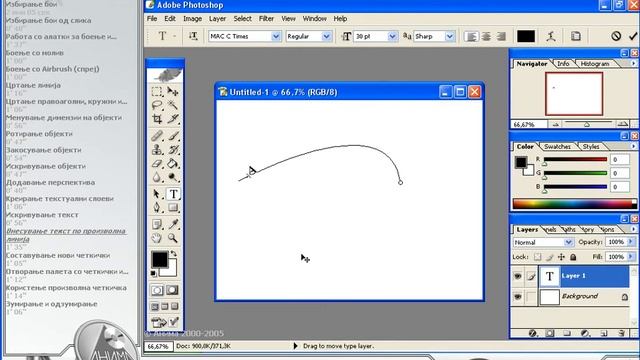Select the Shape tool

point(173,208)
